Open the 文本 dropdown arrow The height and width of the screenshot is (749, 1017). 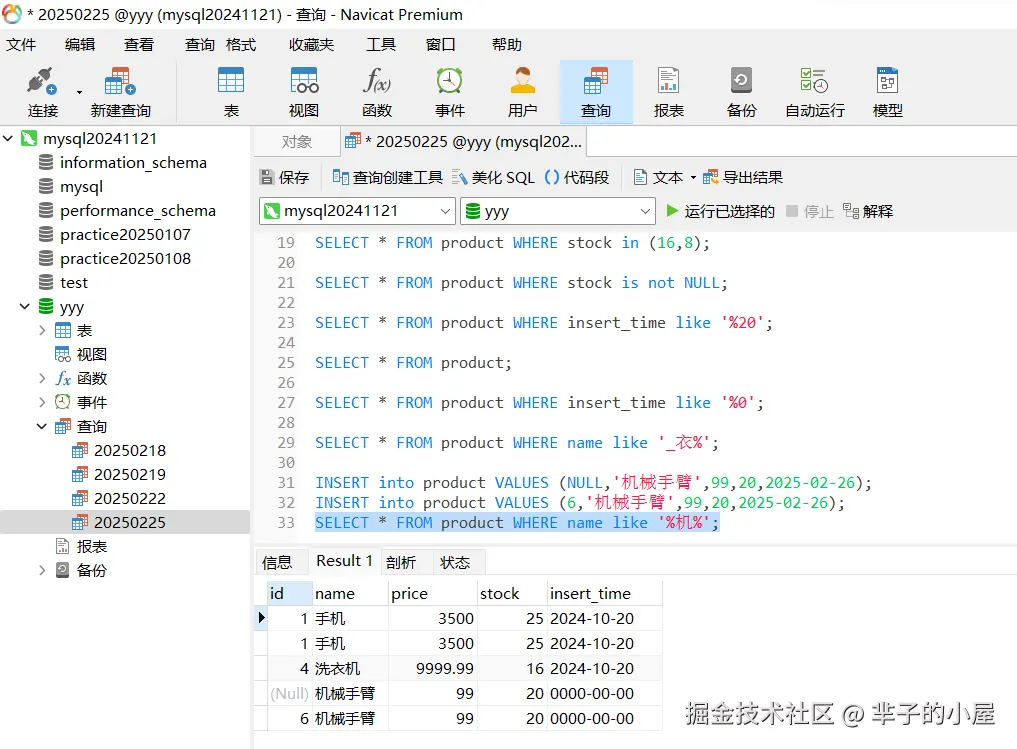pyautogui.click(x=693, y=178)
